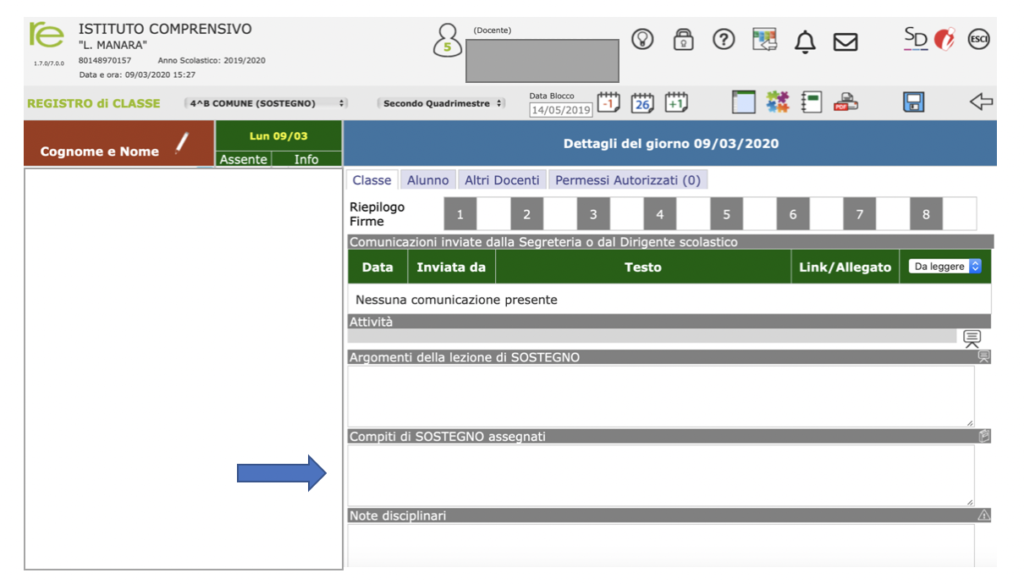The image size is (1024, 584).
Task: Save with the floppy disk icon
Action: pos(914,102)
